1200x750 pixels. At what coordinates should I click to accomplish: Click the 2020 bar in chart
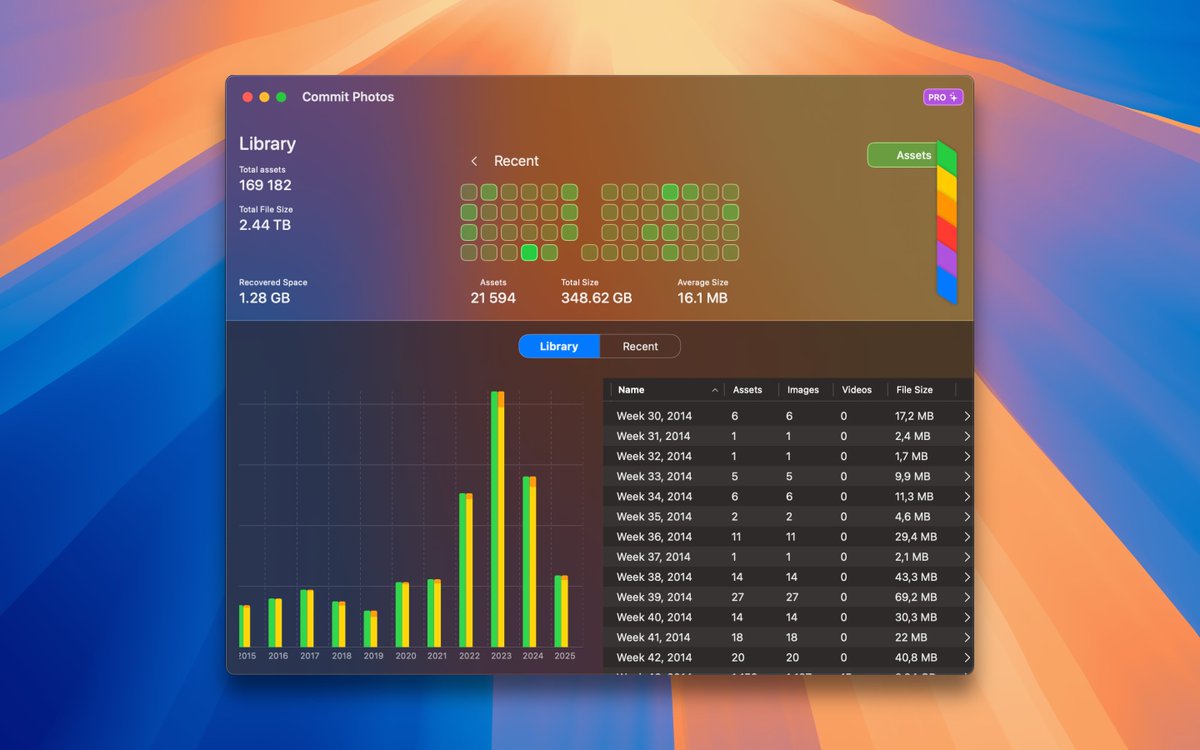pyautogui.click(x=402, y=615)
